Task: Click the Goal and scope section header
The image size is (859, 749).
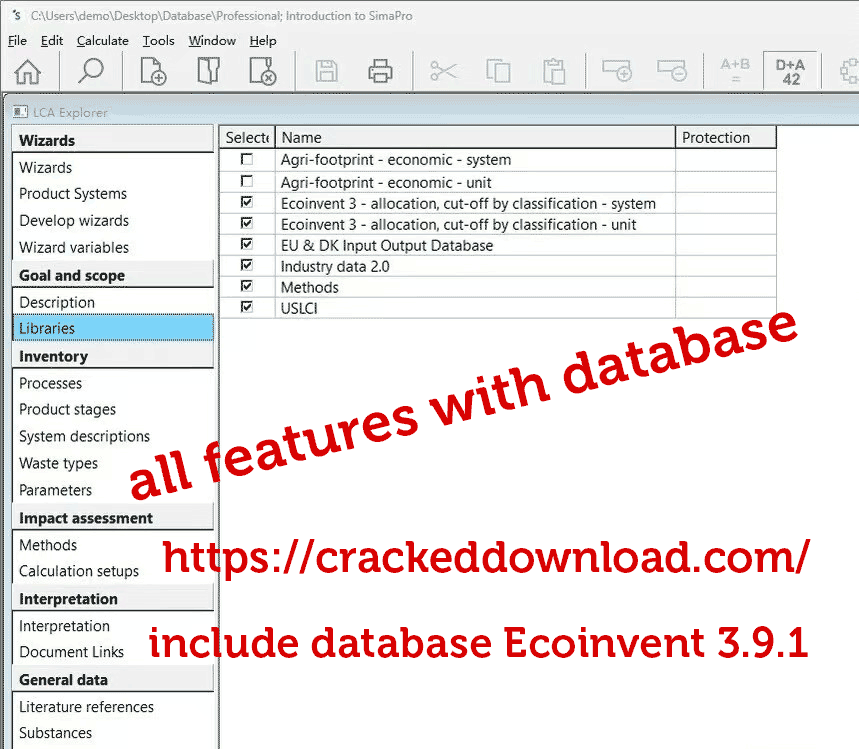Action: click(113, 275)
